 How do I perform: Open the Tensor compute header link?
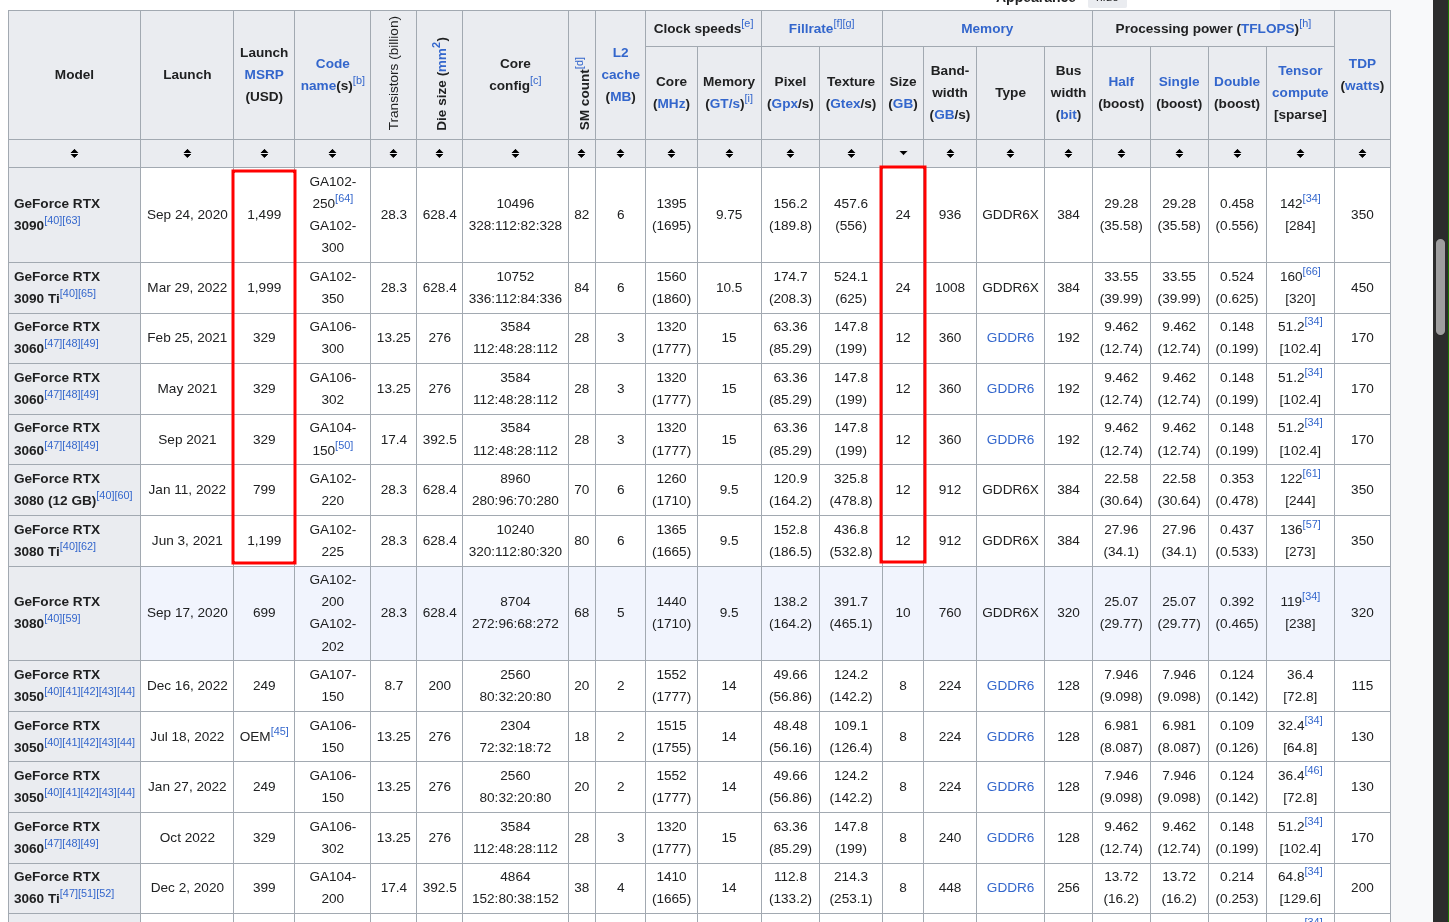[x=1300, y=81]
